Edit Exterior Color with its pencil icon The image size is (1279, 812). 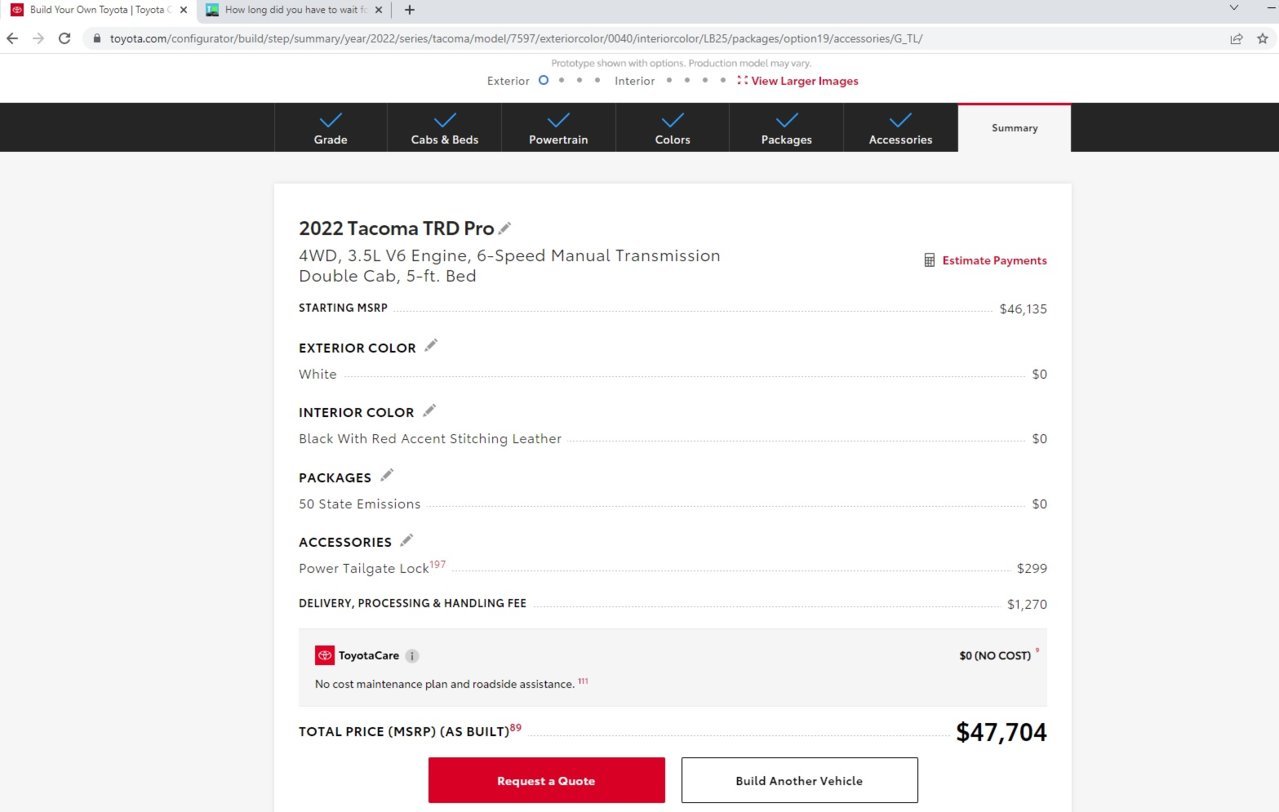pos(431,345)
